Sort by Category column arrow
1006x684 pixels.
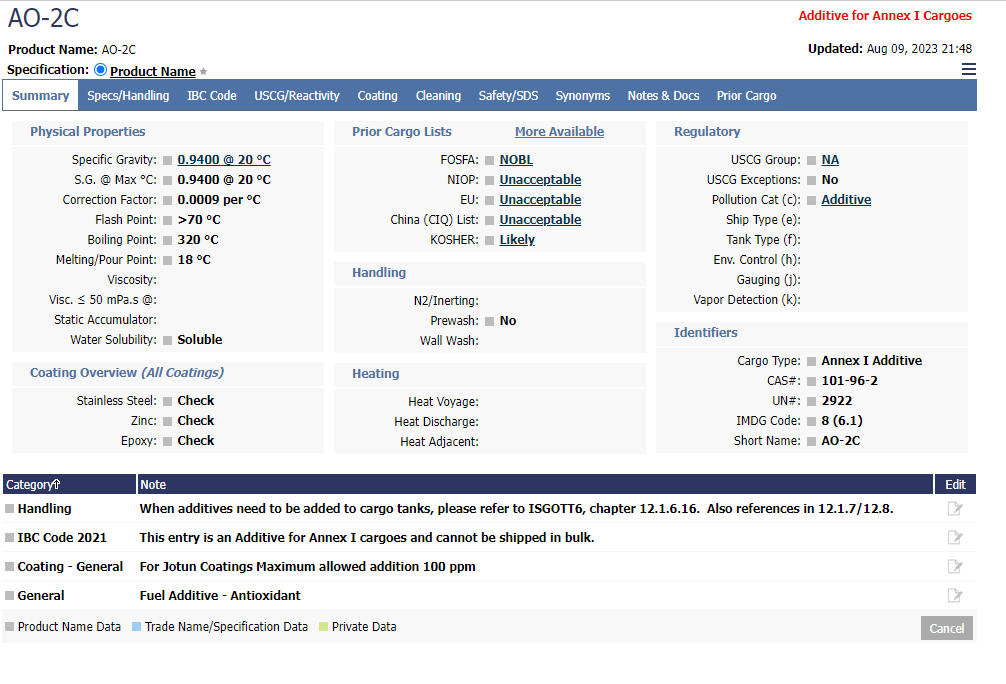pyautogui.click(x=57, y=485)
